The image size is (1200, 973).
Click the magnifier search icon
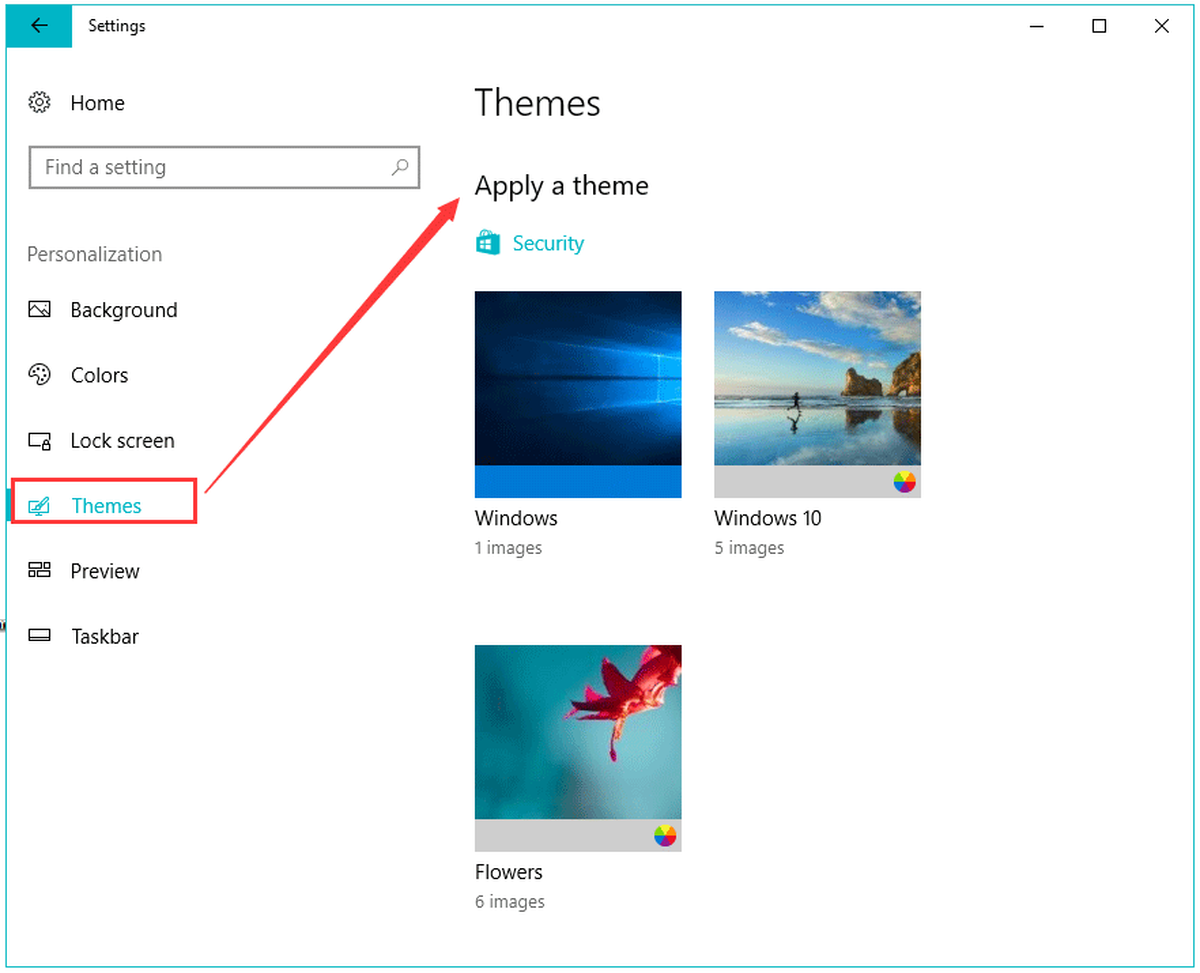pos(400,167)
